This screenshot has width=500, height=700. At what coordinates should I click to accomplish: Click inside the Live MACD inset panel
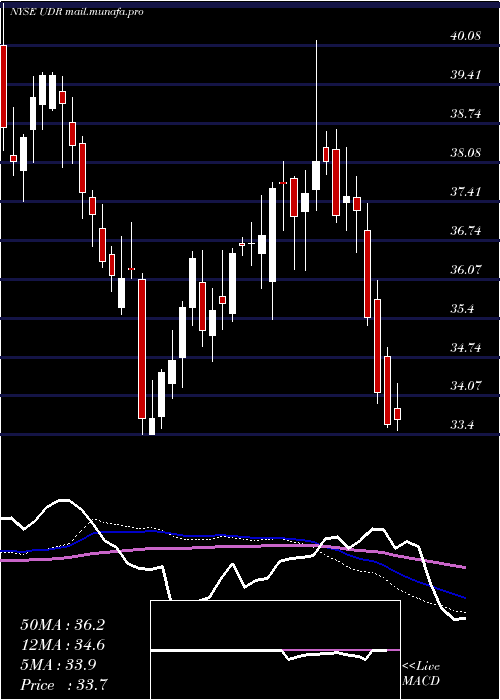pos(275,650)
